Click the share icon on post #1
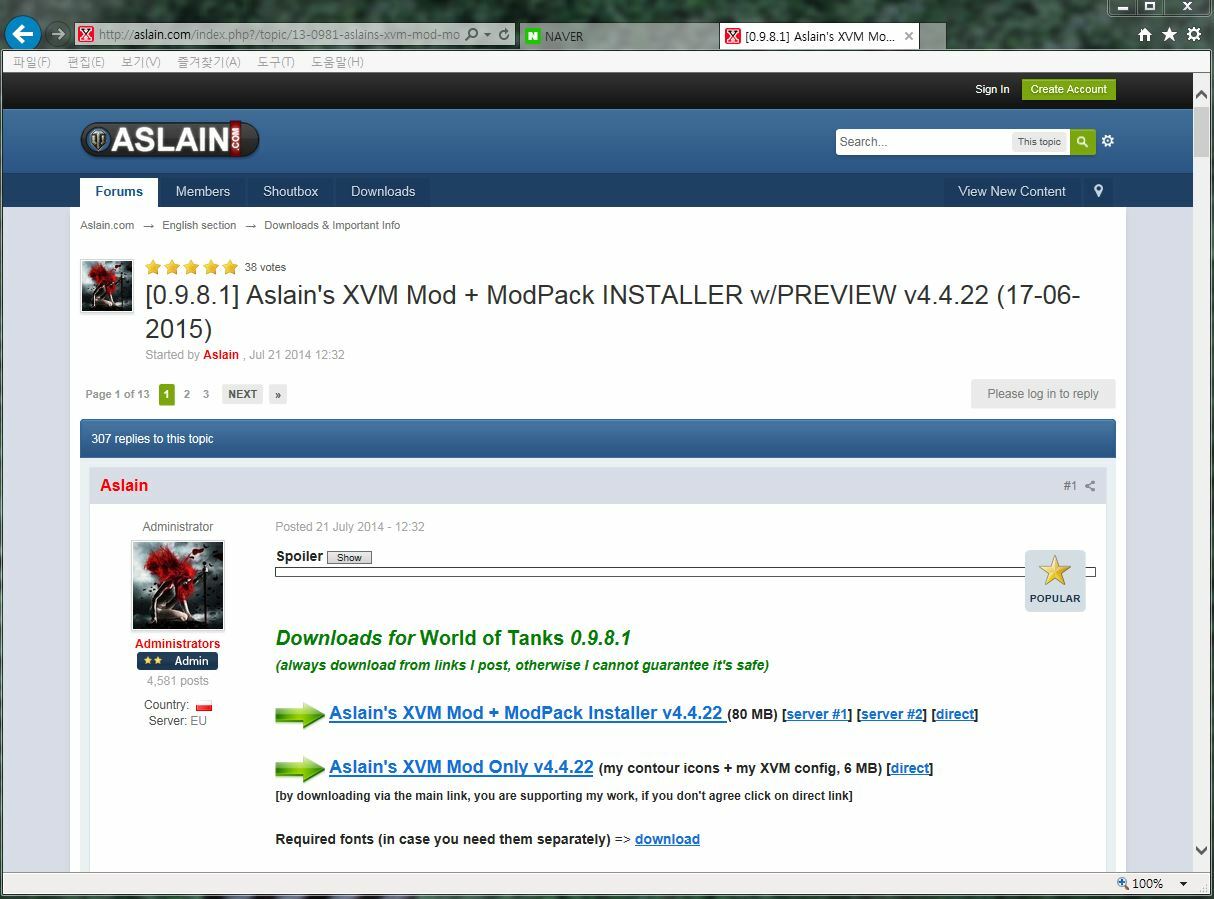The height and width of the screenshot is (899, 1214). coord(1090,486)
